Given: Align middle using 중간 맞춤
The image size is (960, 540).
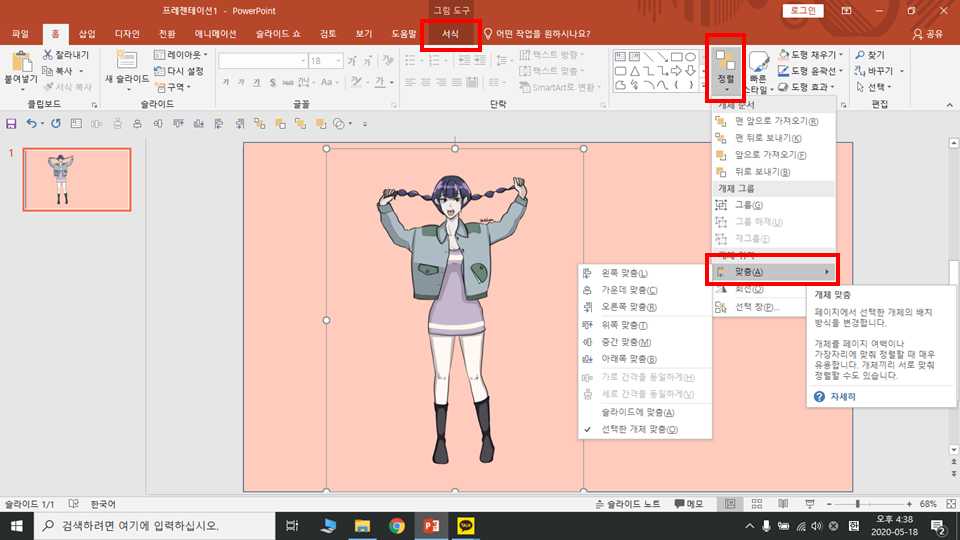Looking at the screenshot, I should [645, 342].
